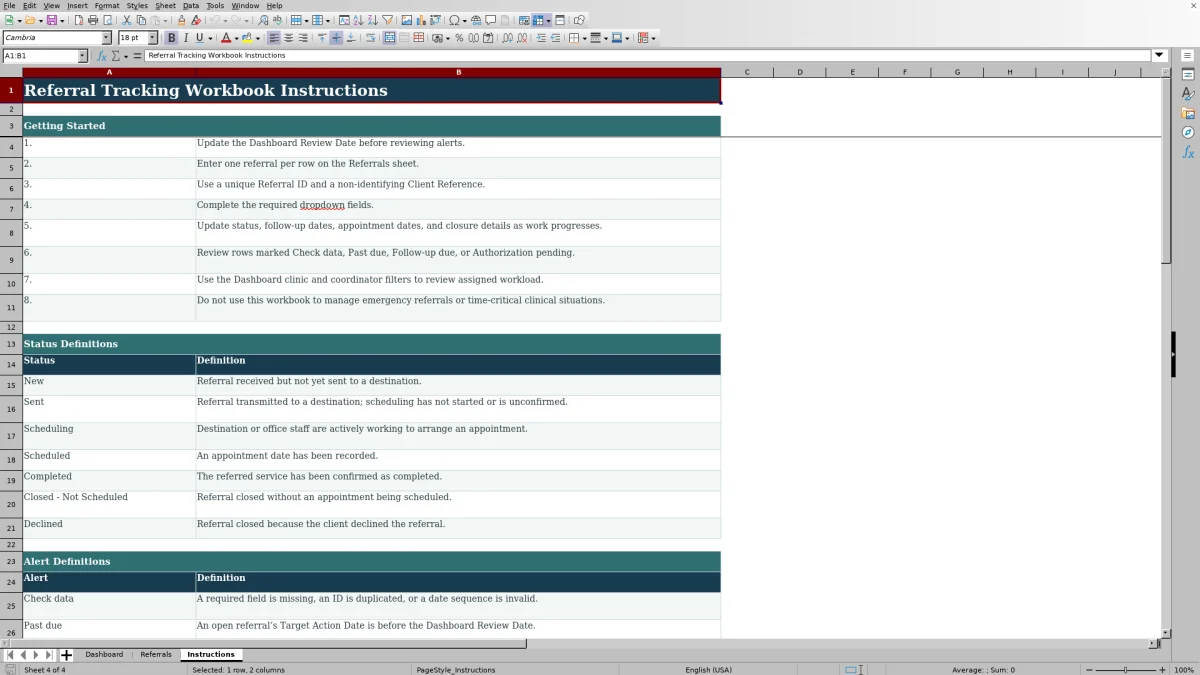Open sidebar Gallery panel icon
Screen dimensions: 1200x675
point(1188,113)
